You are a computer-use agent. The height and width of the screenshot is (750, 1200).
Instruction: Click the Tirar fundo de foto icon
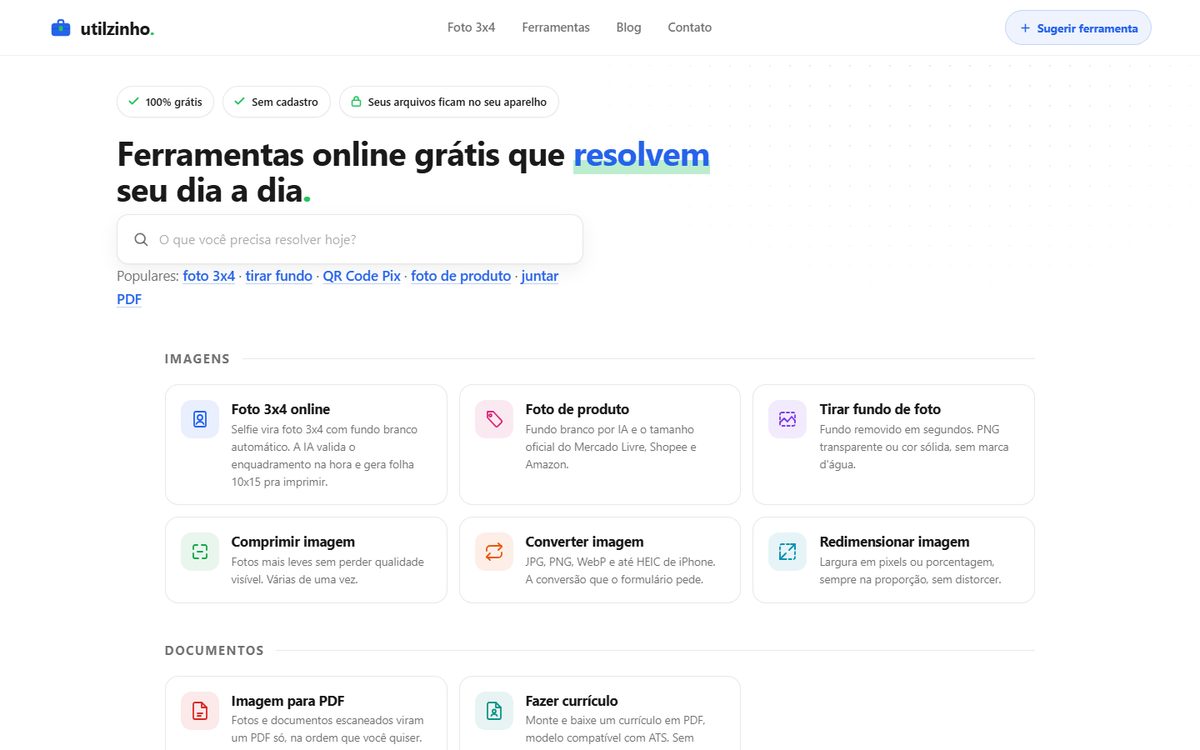click(788, 419)
